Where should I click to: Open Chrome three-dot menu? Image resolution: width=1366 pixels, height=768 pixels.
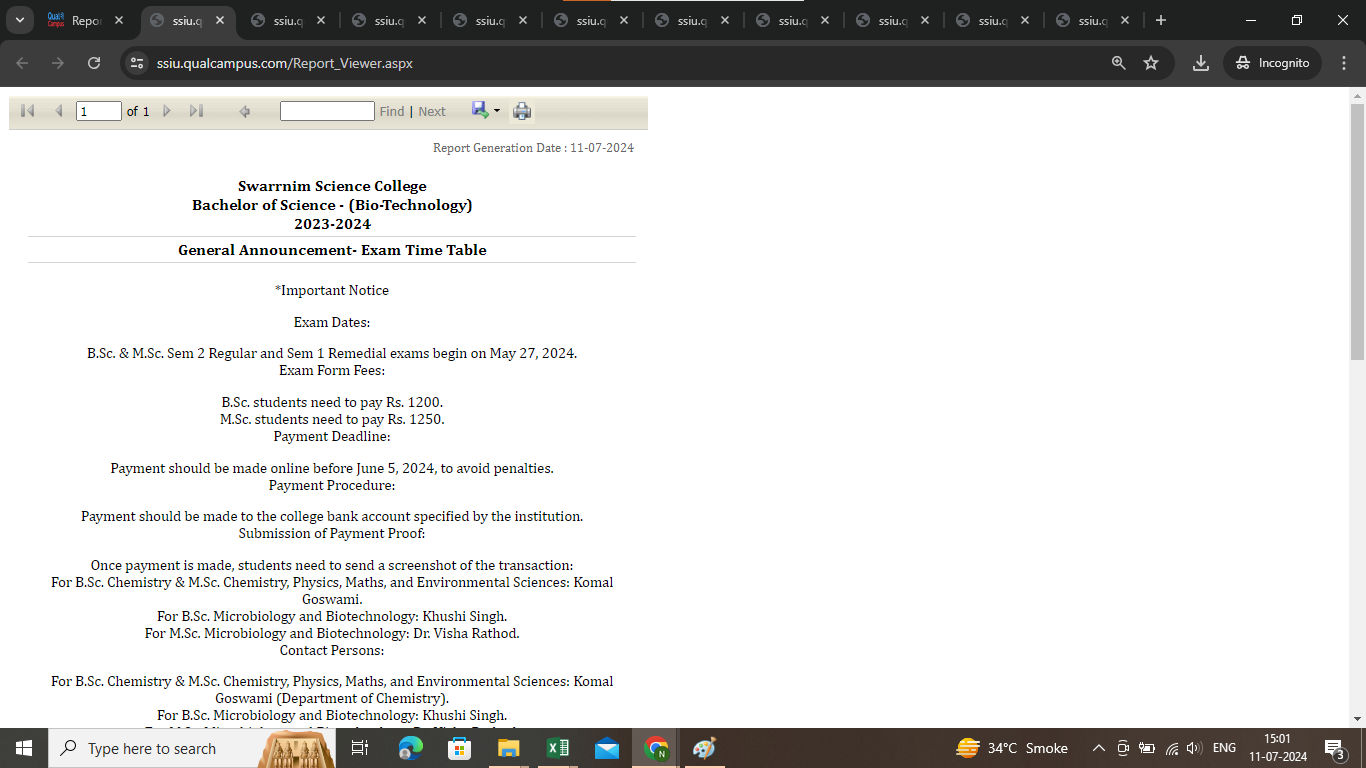(1343, 63)
